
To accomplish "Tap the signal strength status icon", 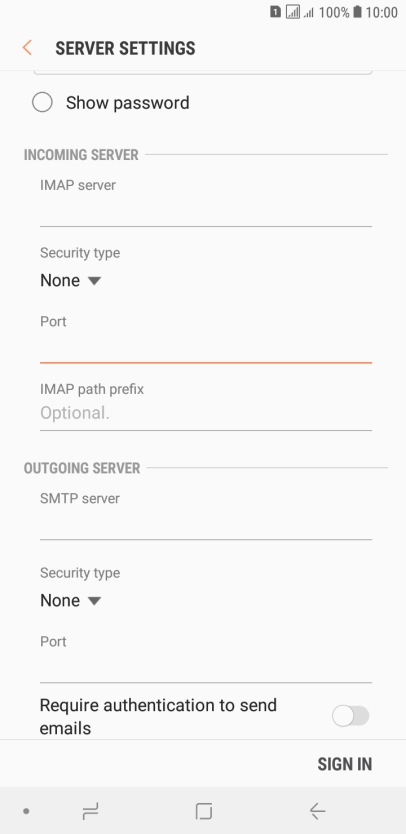I will 309,12.
